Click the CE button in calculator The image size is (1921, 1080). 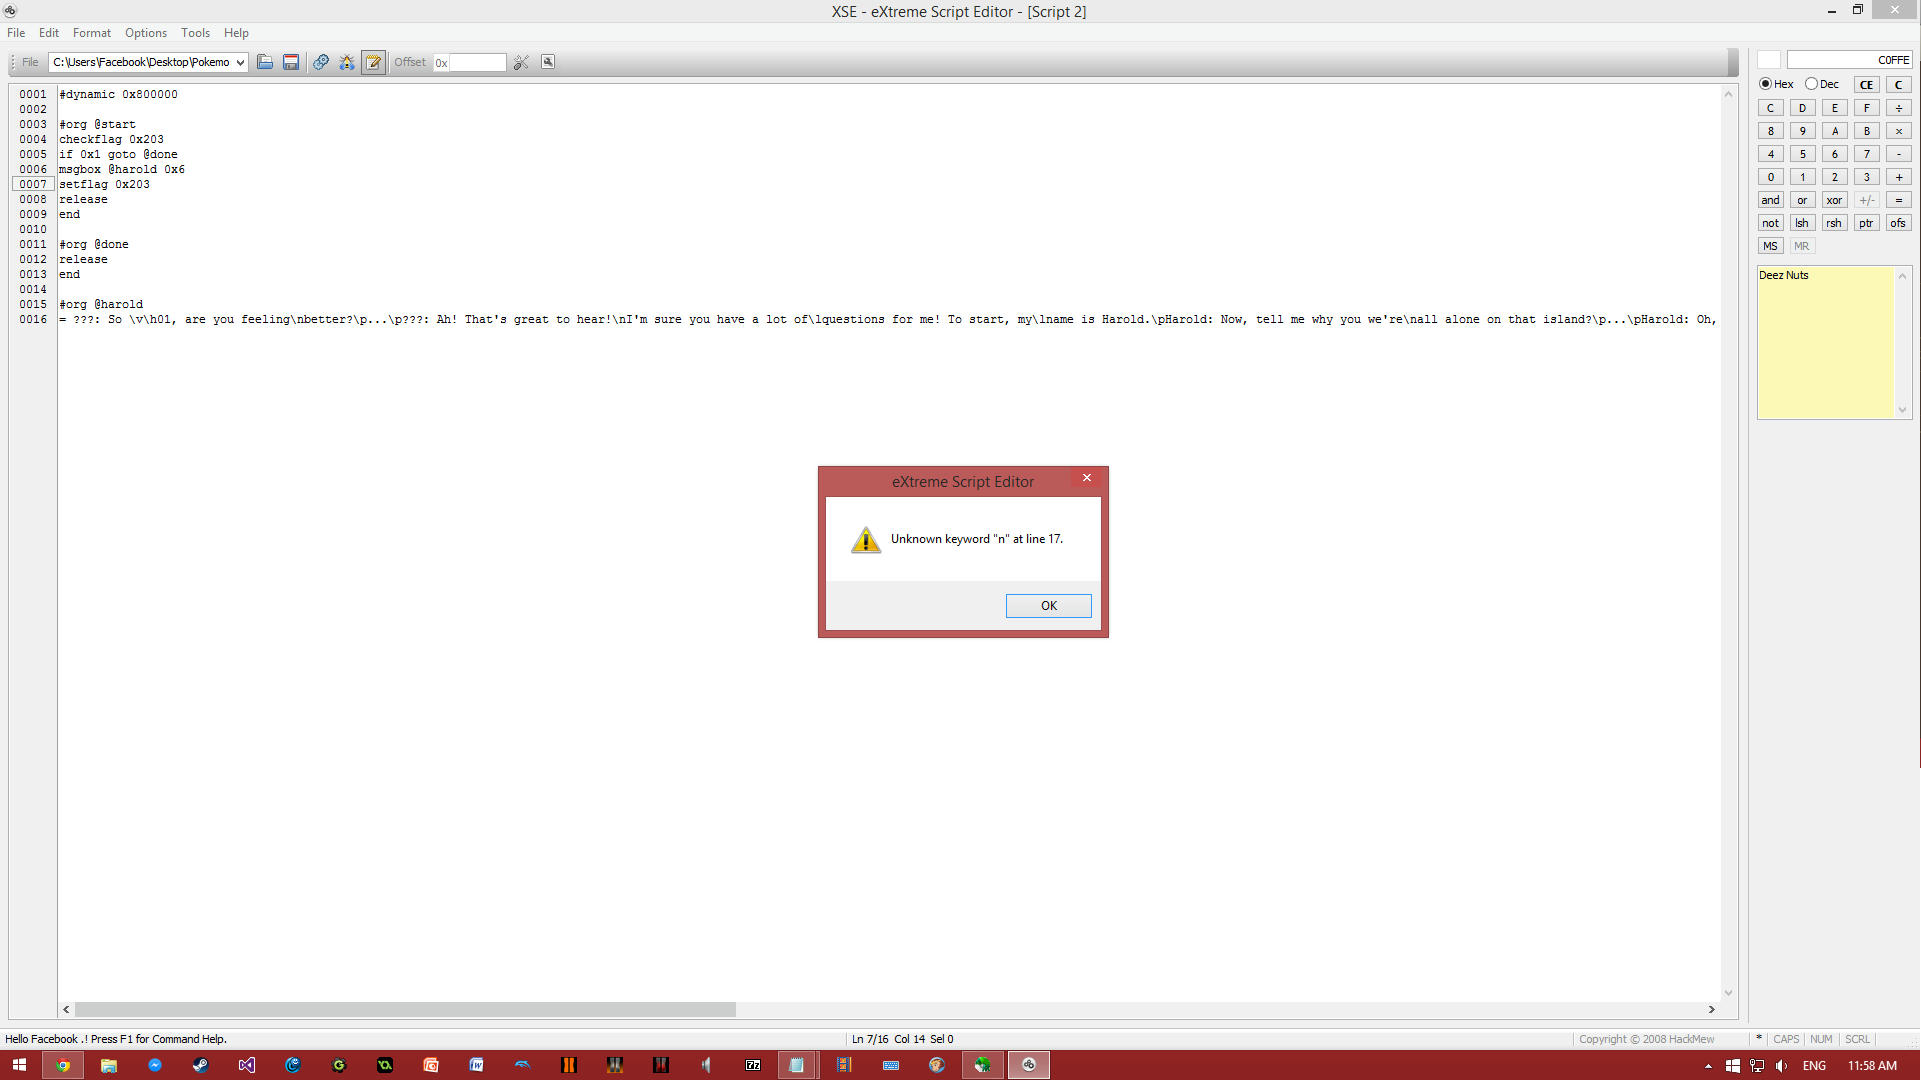pyautogui.click(x=1866, y=83)
